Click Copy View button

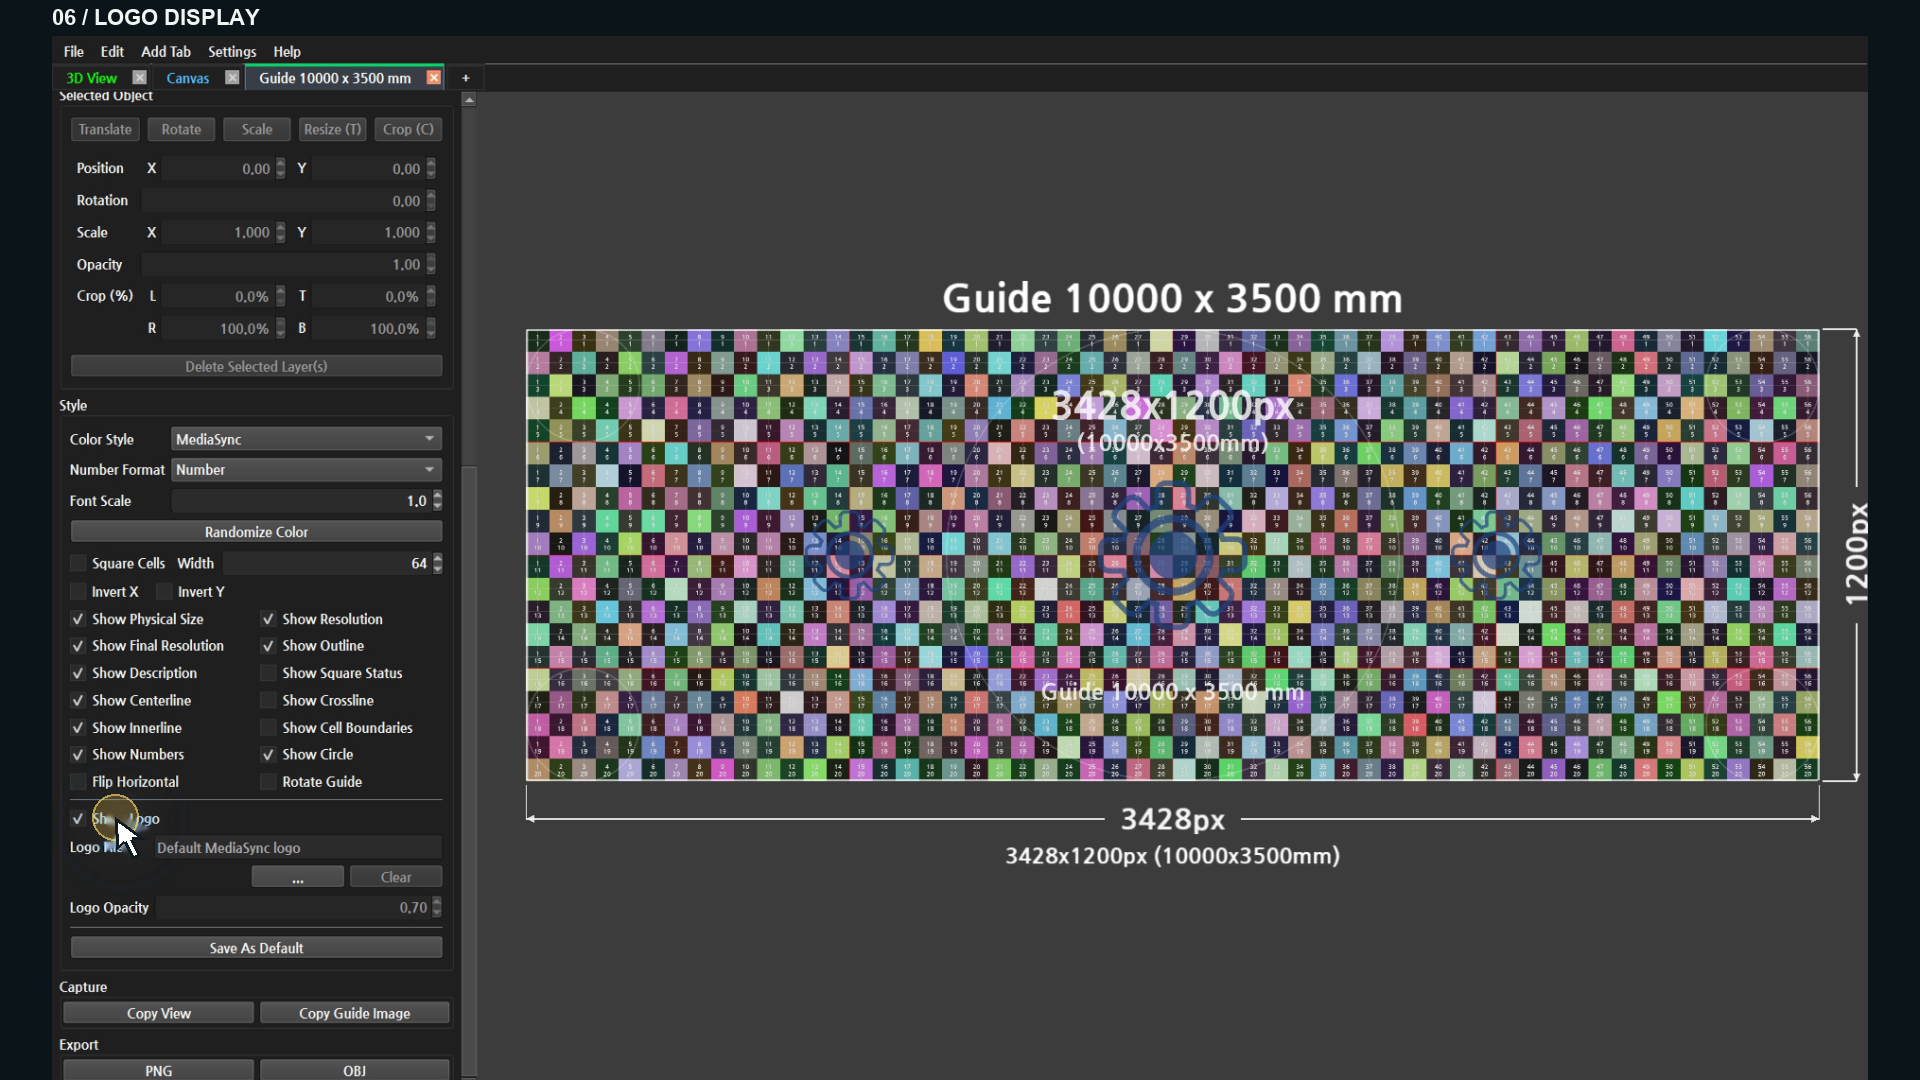(158, 1014)
